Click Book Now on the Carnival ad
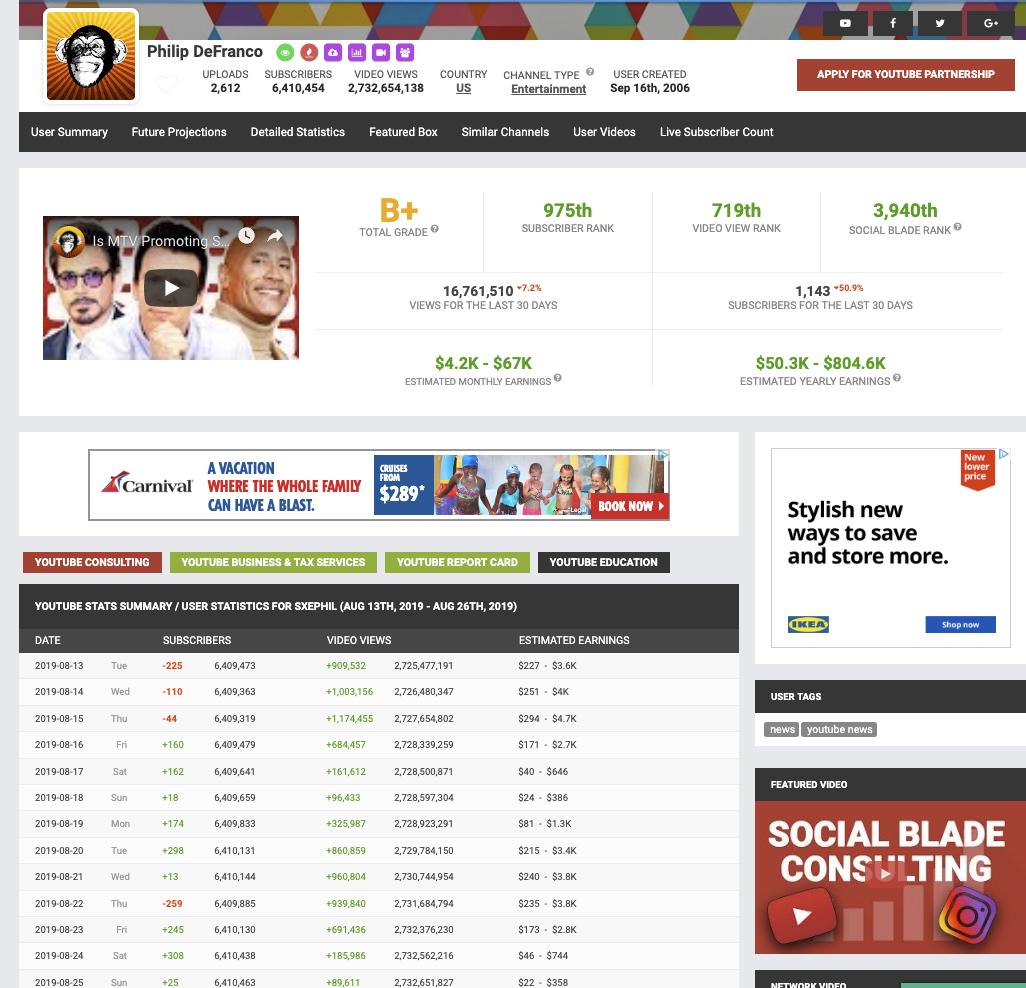 pos(629,506)
